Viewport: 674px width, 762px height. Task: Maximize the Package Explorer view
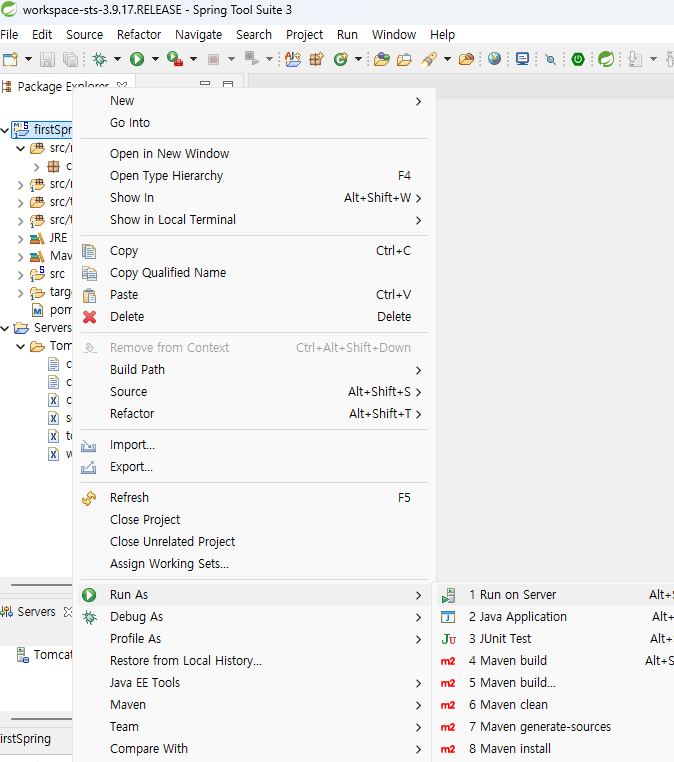point(228,84)
